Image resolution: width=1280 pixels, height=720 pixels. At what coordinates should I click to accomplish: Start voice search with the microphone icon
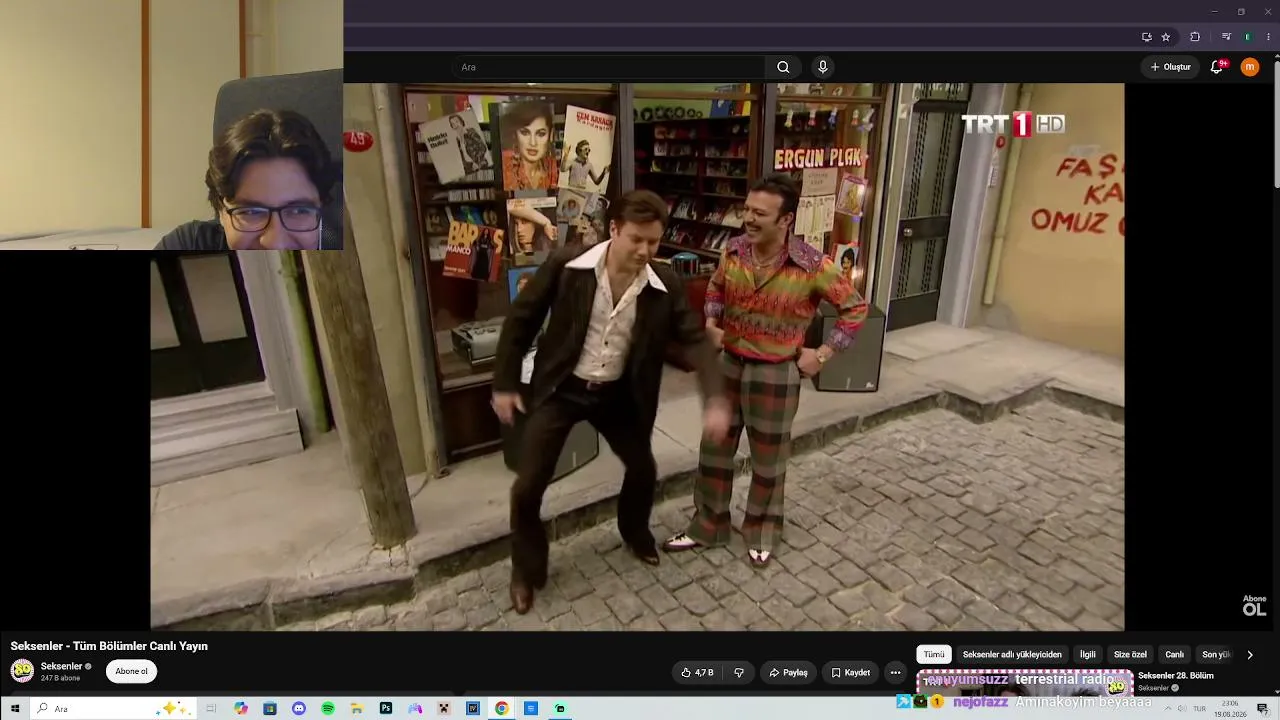(823, 67)
